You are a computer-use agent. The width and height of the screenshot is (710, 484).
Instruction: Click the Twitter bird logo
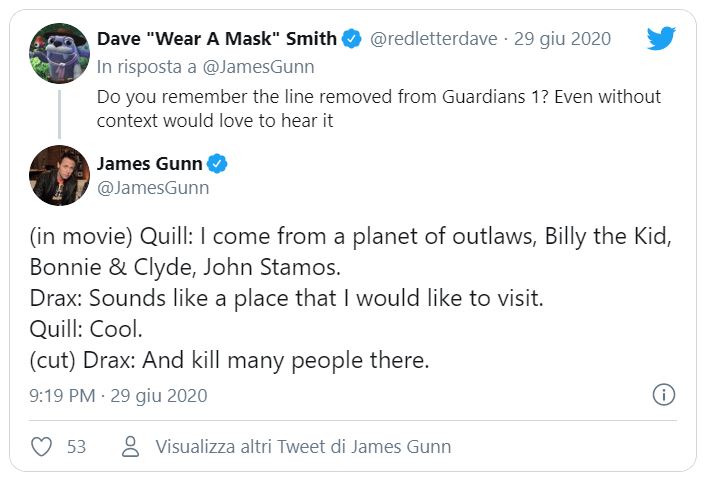[660, 39]
